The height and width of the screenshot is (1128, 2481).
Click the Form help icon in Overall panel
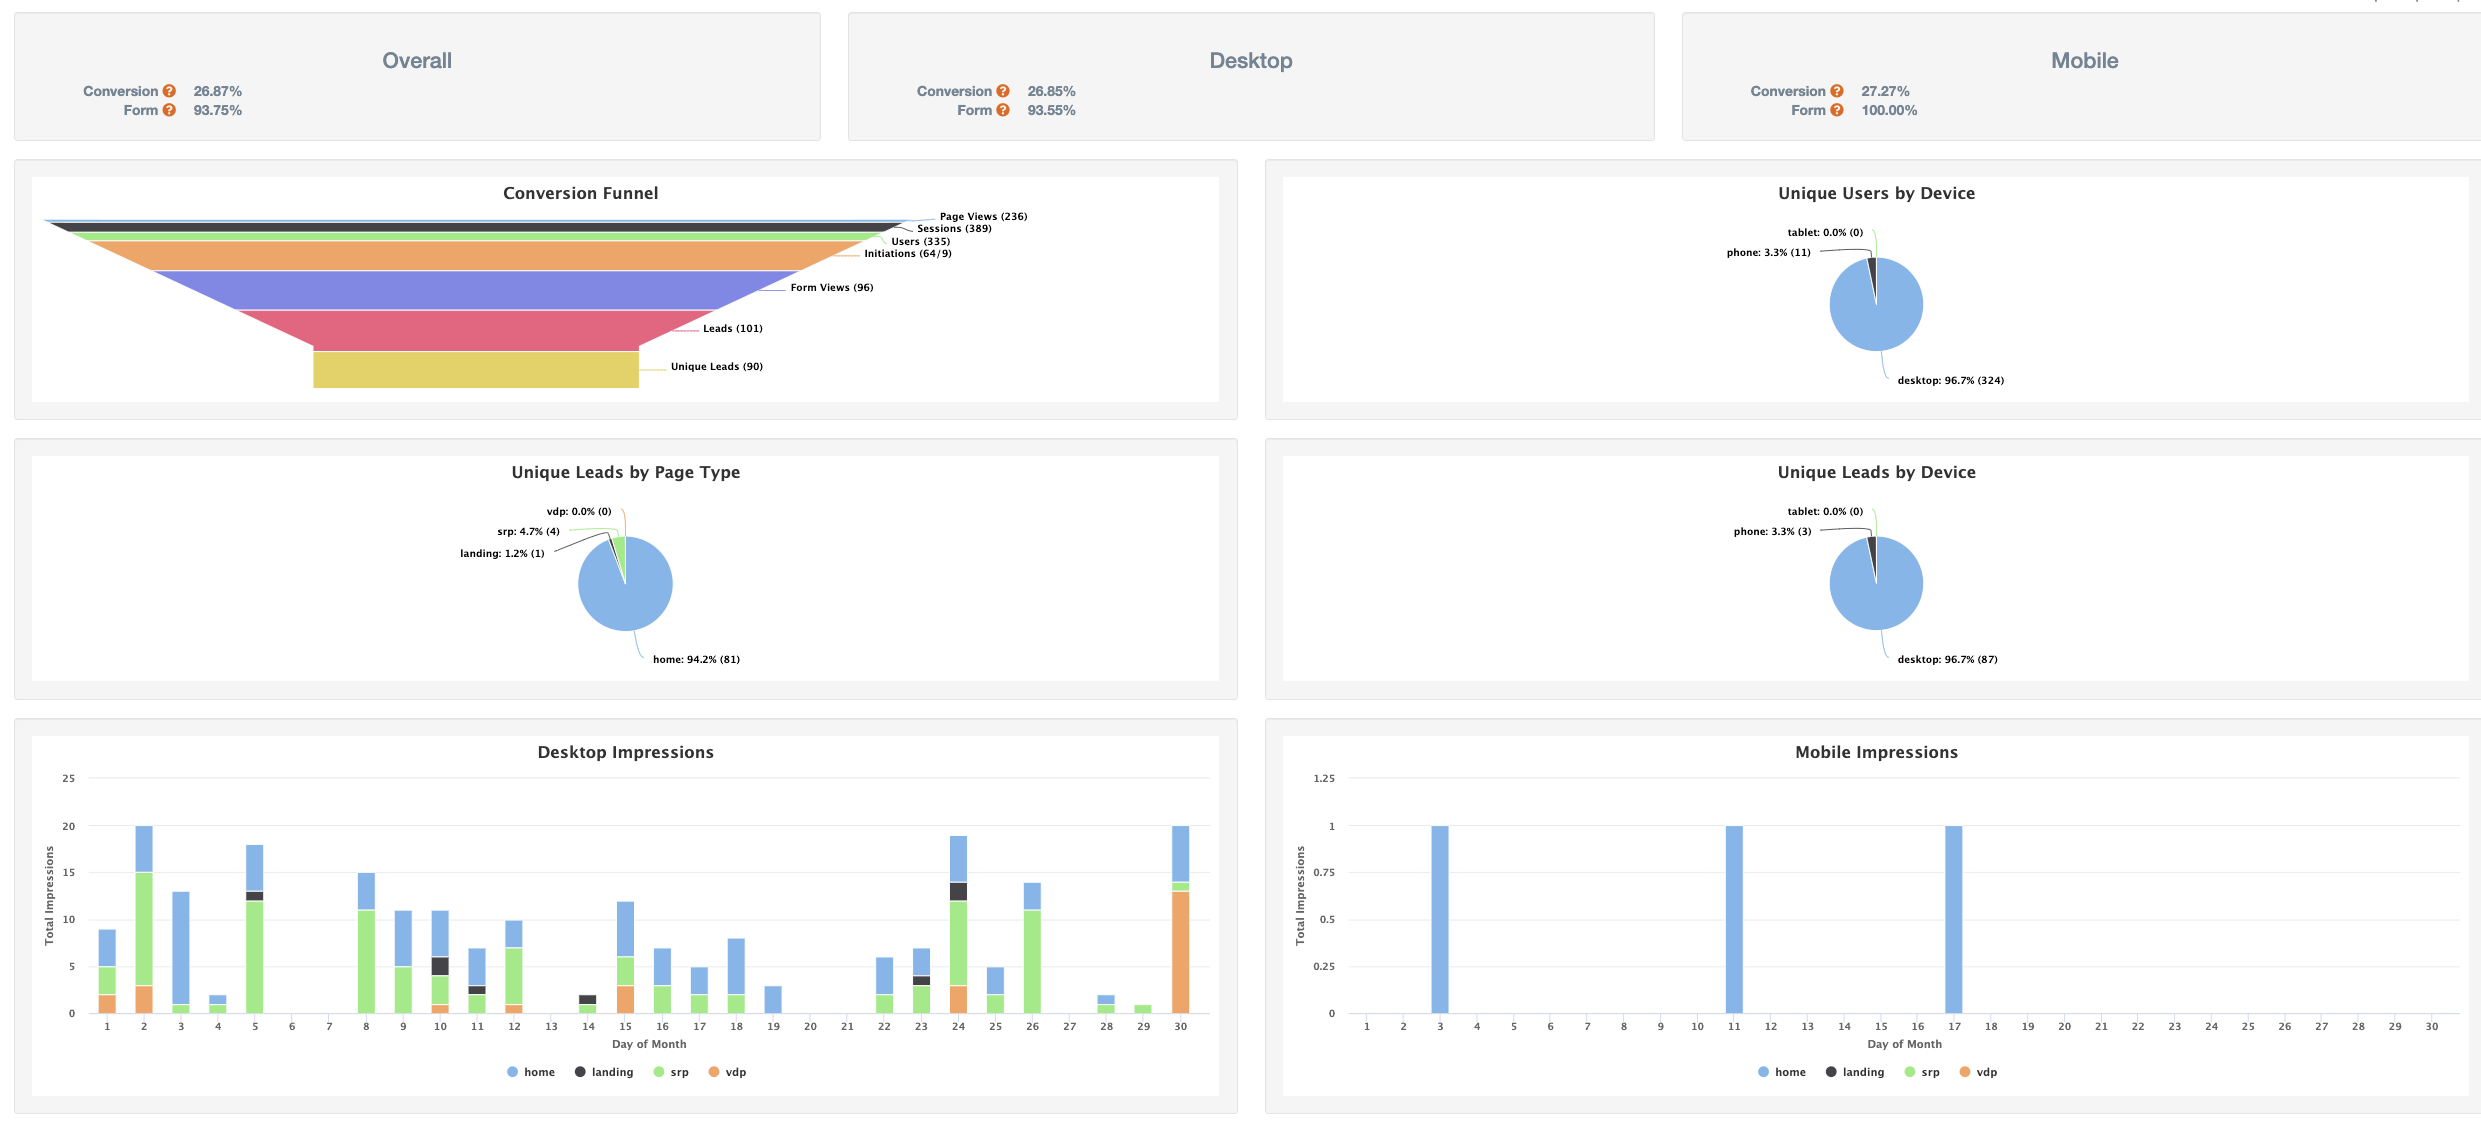click(x=171, y=110)
